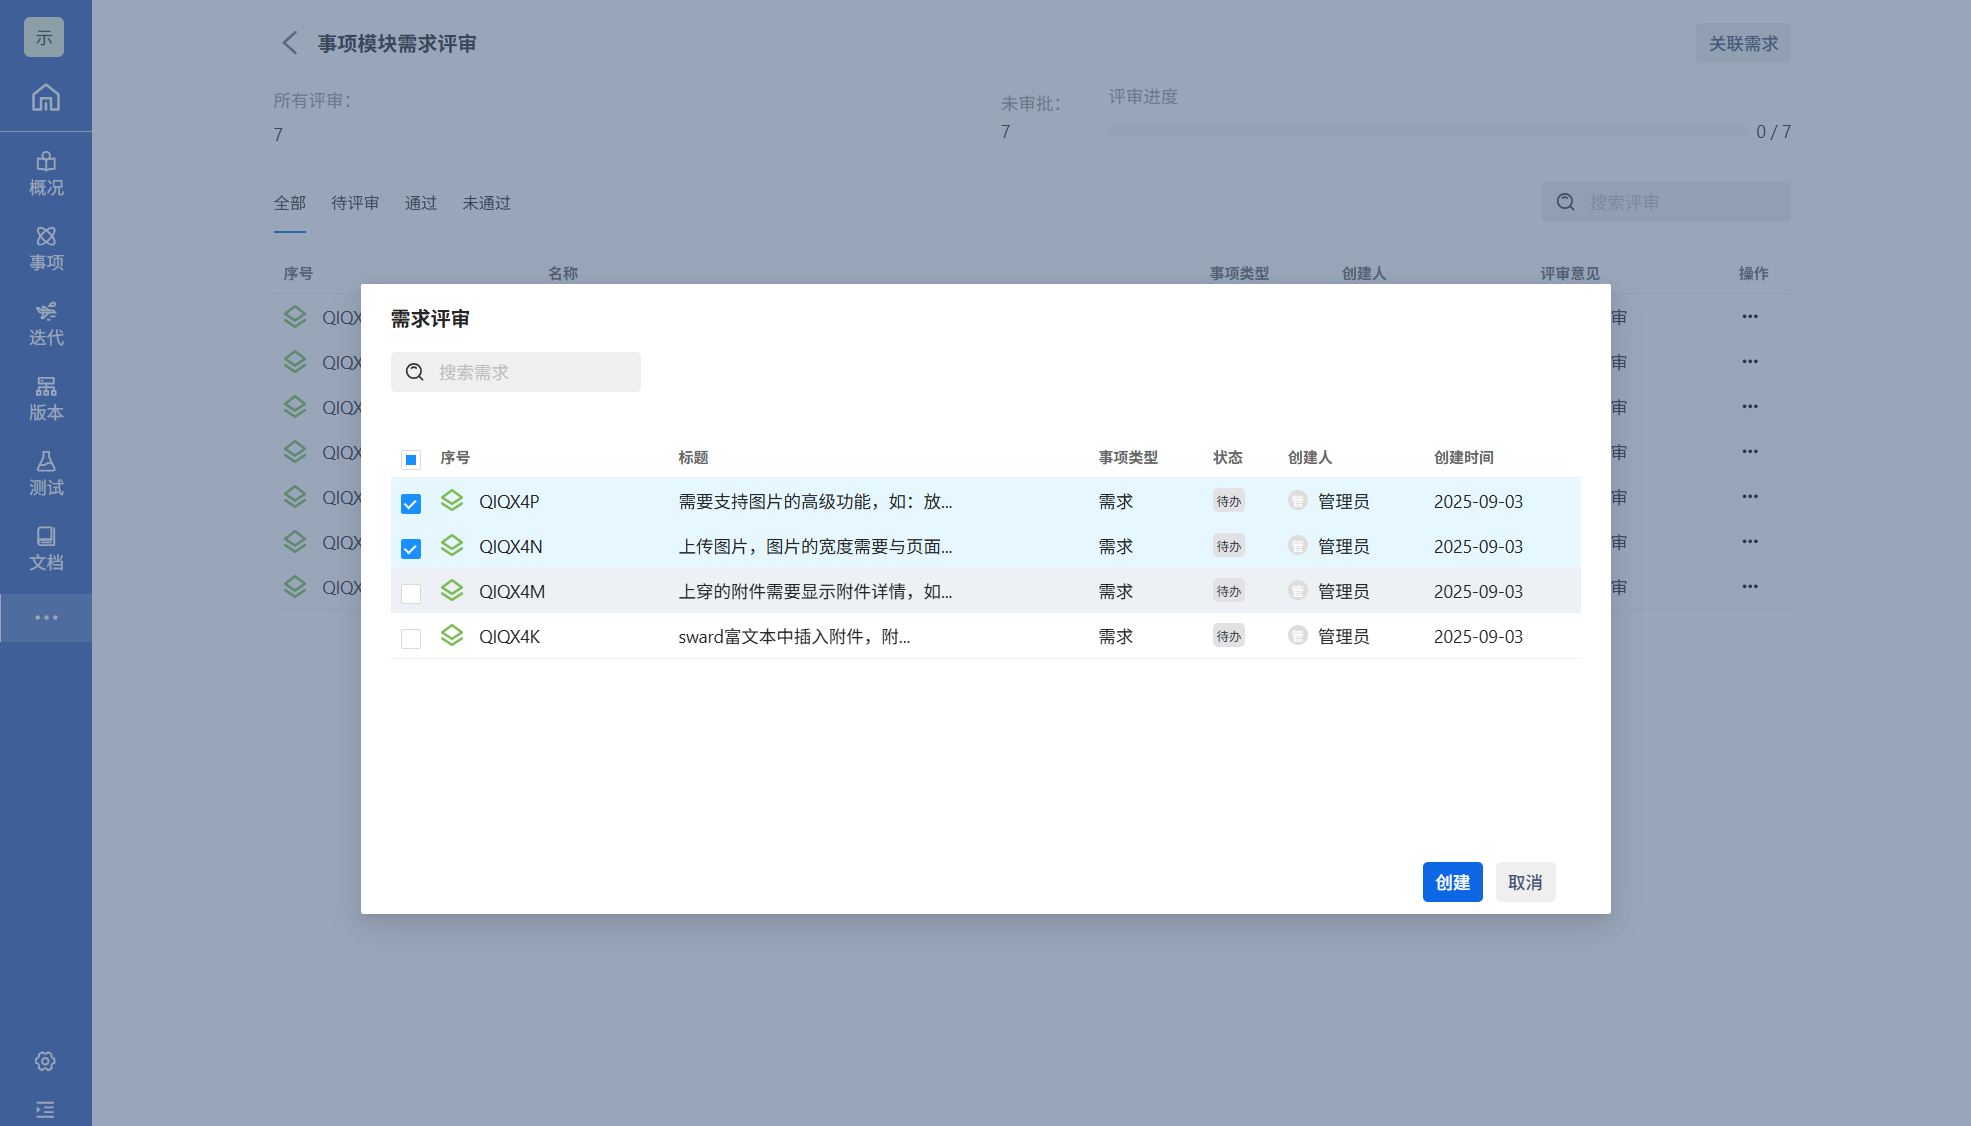Focus the 搜索需求 search field
This screenshot has height=1126, width=1971.
click(x=530, y=372)
